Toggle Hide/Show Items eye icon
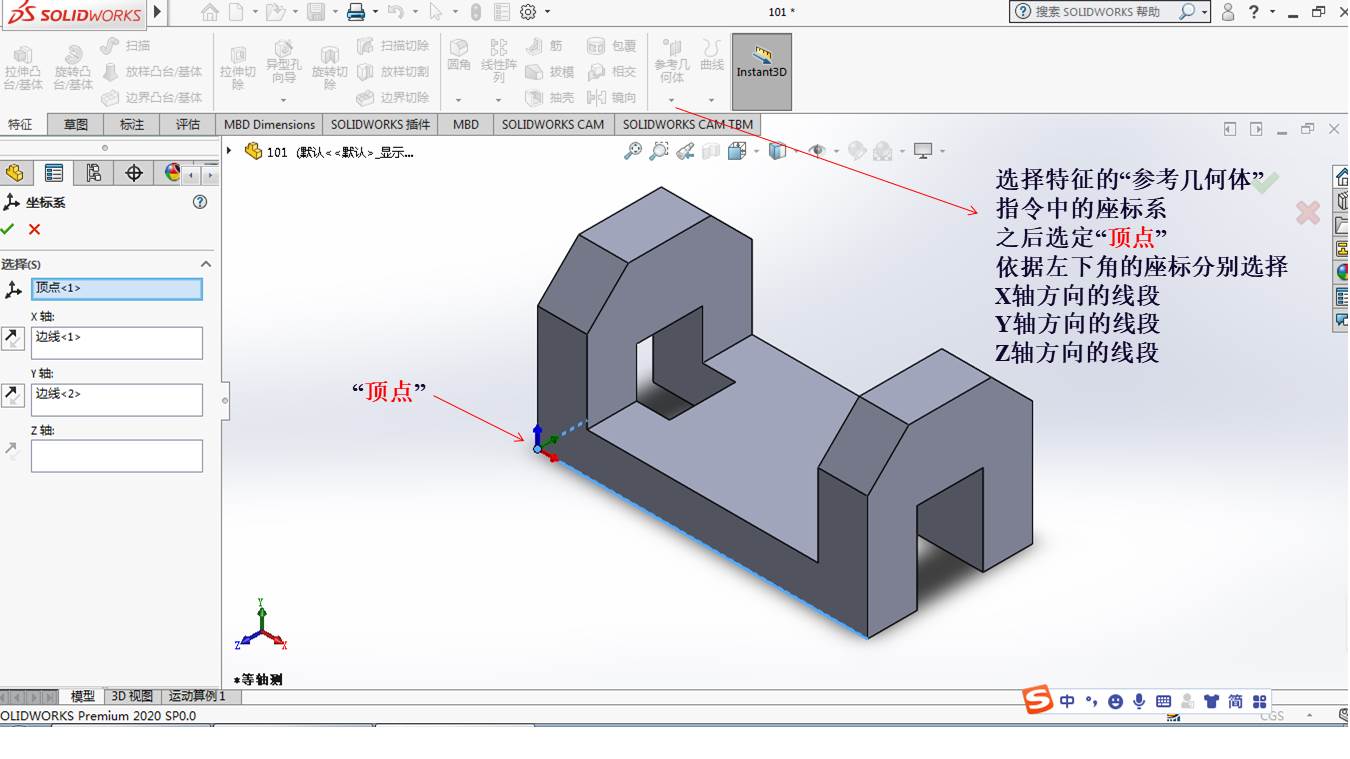The width and height of the screenshot is (1350, 759). [x=818, y=151]
